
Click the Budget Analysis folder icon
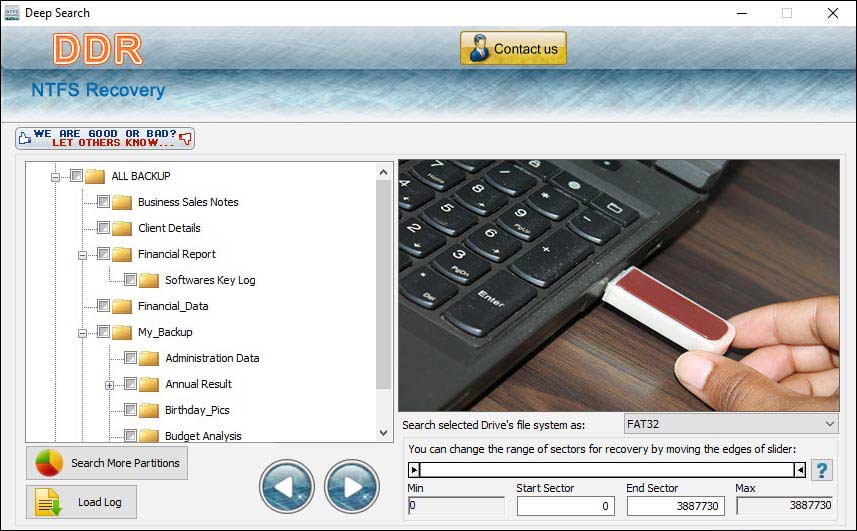149,435
